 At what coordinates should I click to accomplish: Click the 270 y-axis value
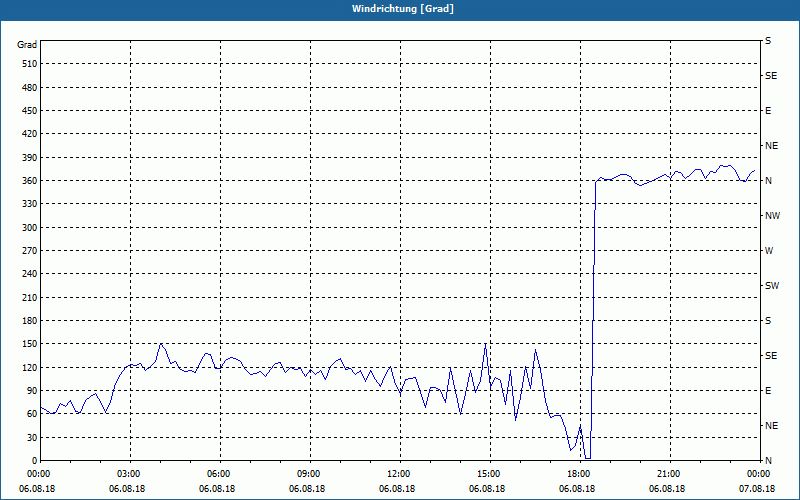tap(30, 251)
